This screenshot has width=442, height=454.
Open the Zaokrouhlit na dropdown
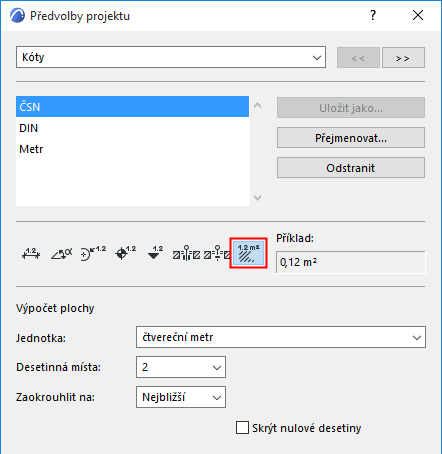[x=181, y=397]
